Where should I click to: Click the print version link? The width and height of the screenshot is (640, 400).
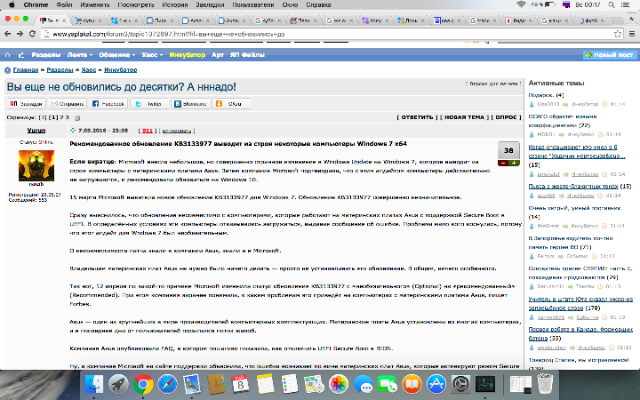click(x=493, y=84)
